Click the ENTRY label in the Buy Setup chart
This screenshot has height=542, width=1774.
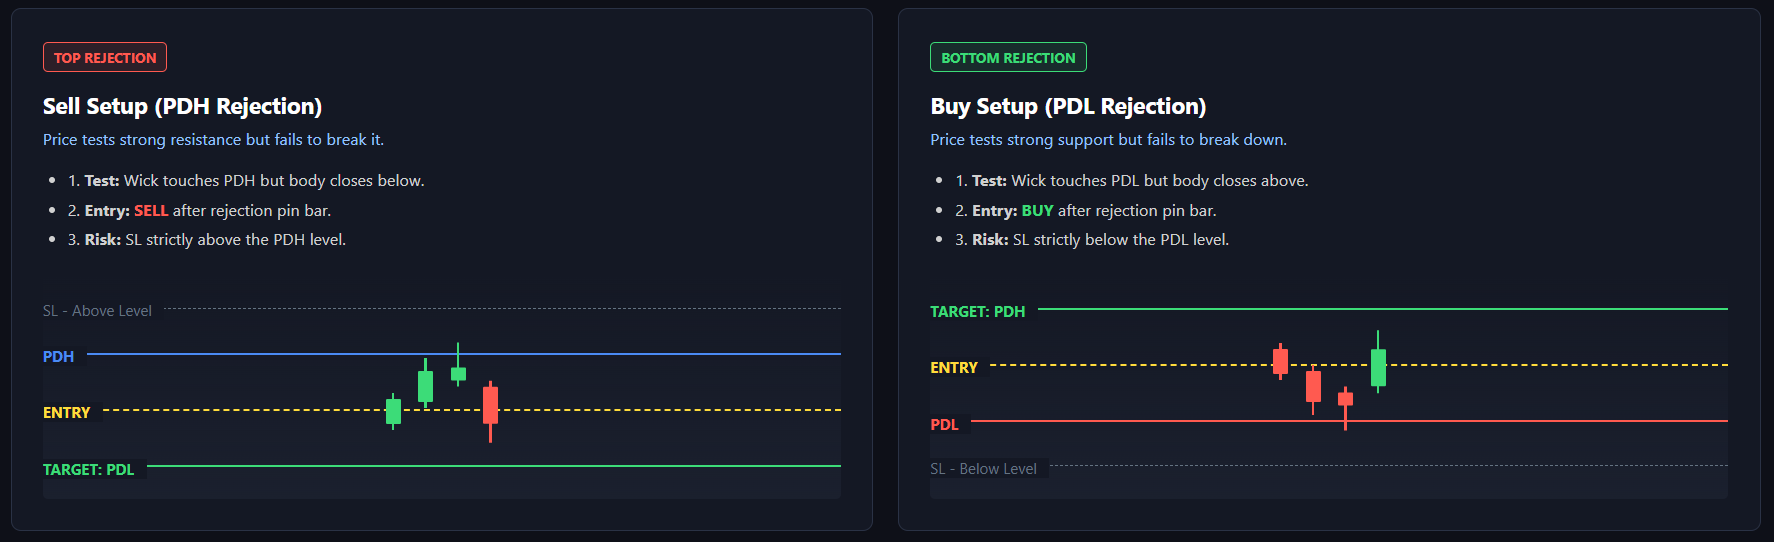coord(953,368)
